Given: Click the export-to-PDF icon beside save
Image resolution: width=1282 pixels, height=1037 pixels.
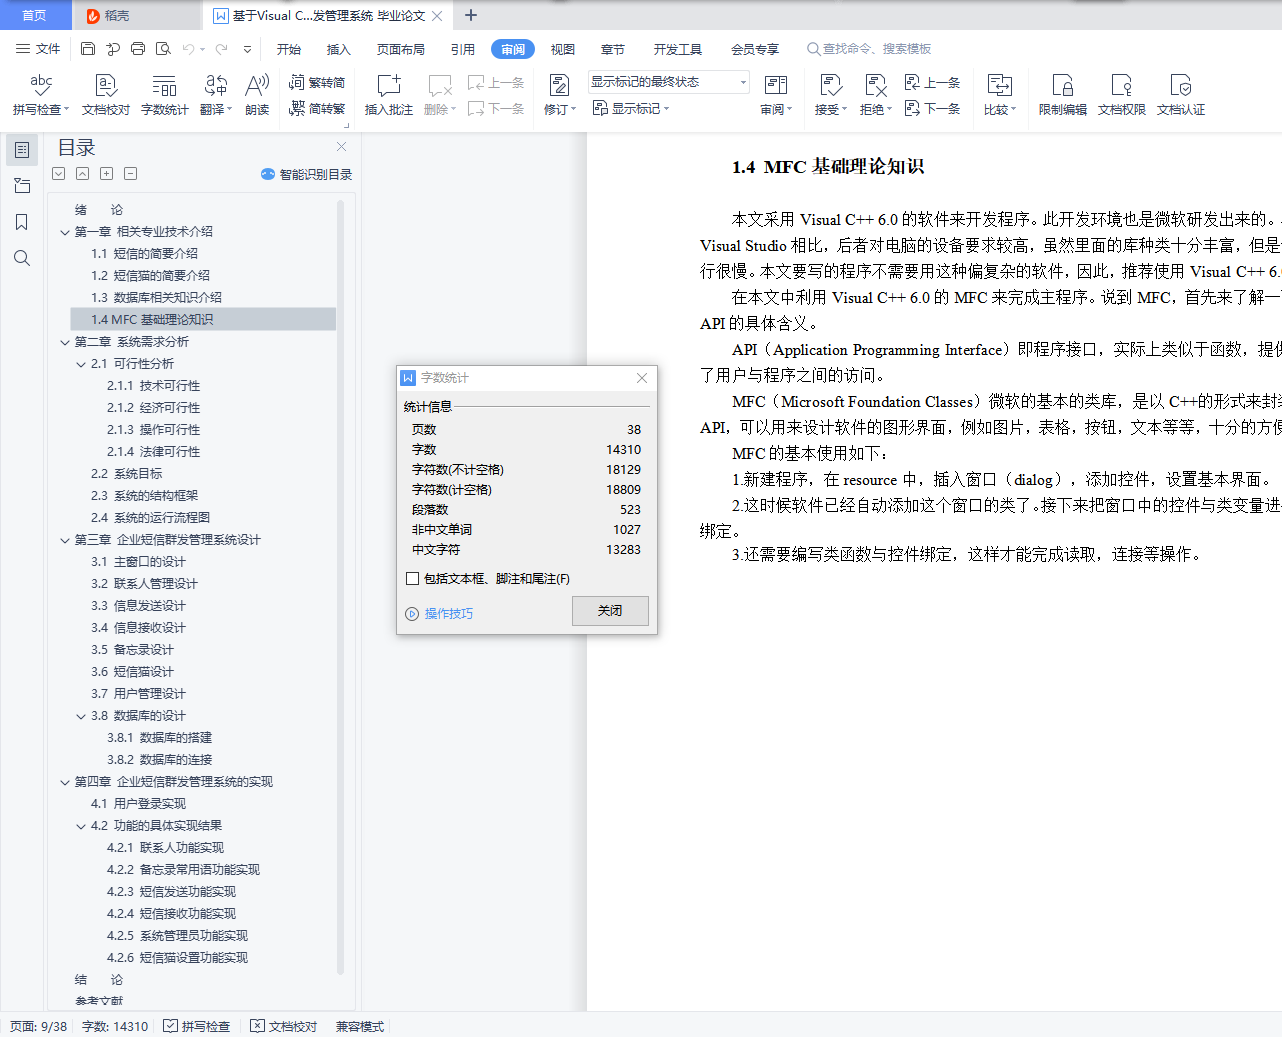Looking at the screenshot, I should (x=113, y=48).
